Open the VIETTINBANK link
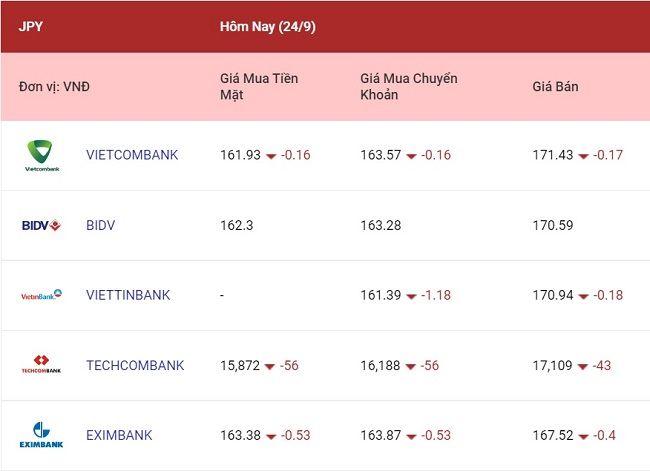The image size is (650, 471). click(128, 295)
